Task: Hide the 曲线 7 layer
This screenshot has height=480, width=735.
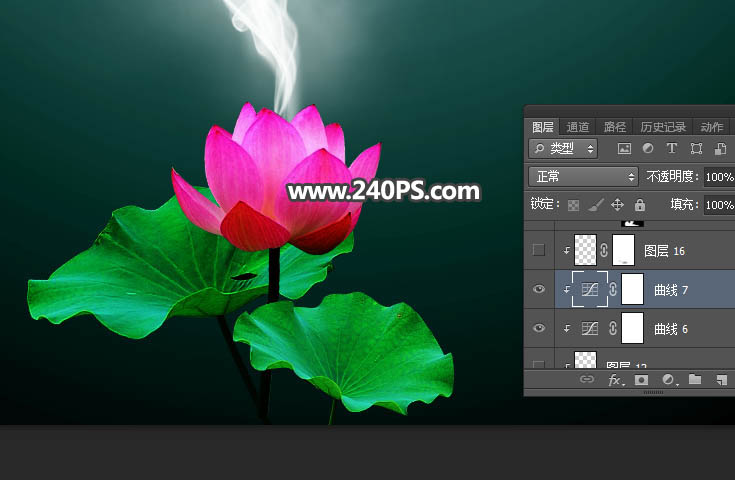Action: click(x=540, y=289)
